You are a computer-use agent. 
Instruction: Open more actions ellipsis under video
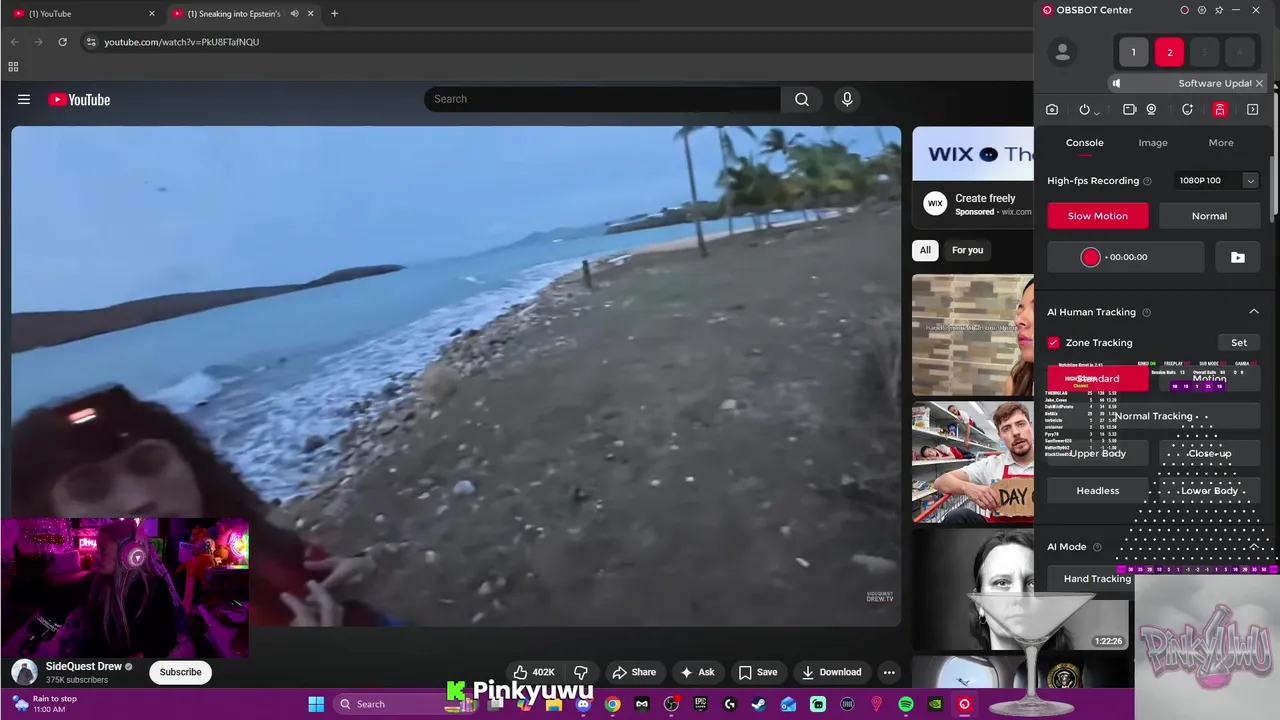(889, 672)
